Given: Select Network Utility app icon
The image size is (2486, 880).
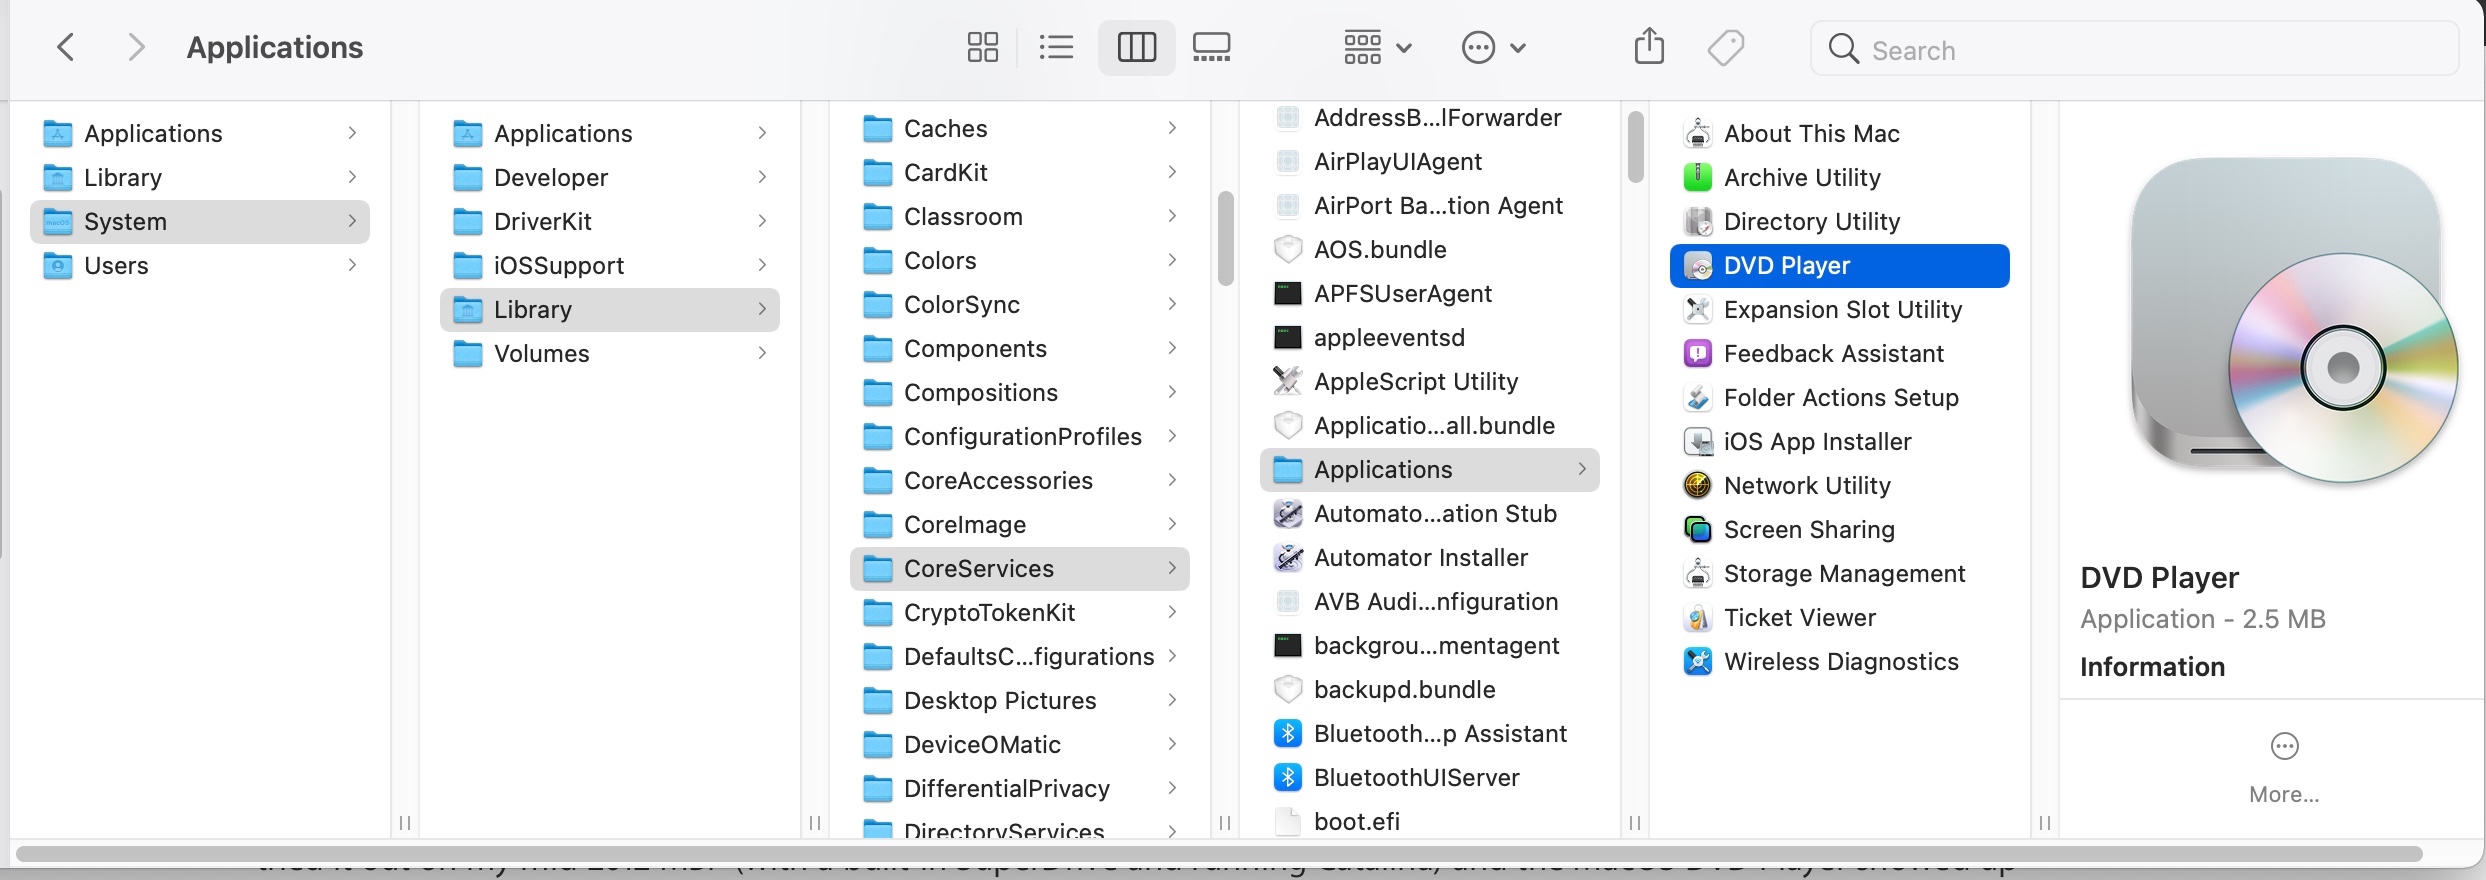Looking at the screenshot, I should (x=1697, y=486).
